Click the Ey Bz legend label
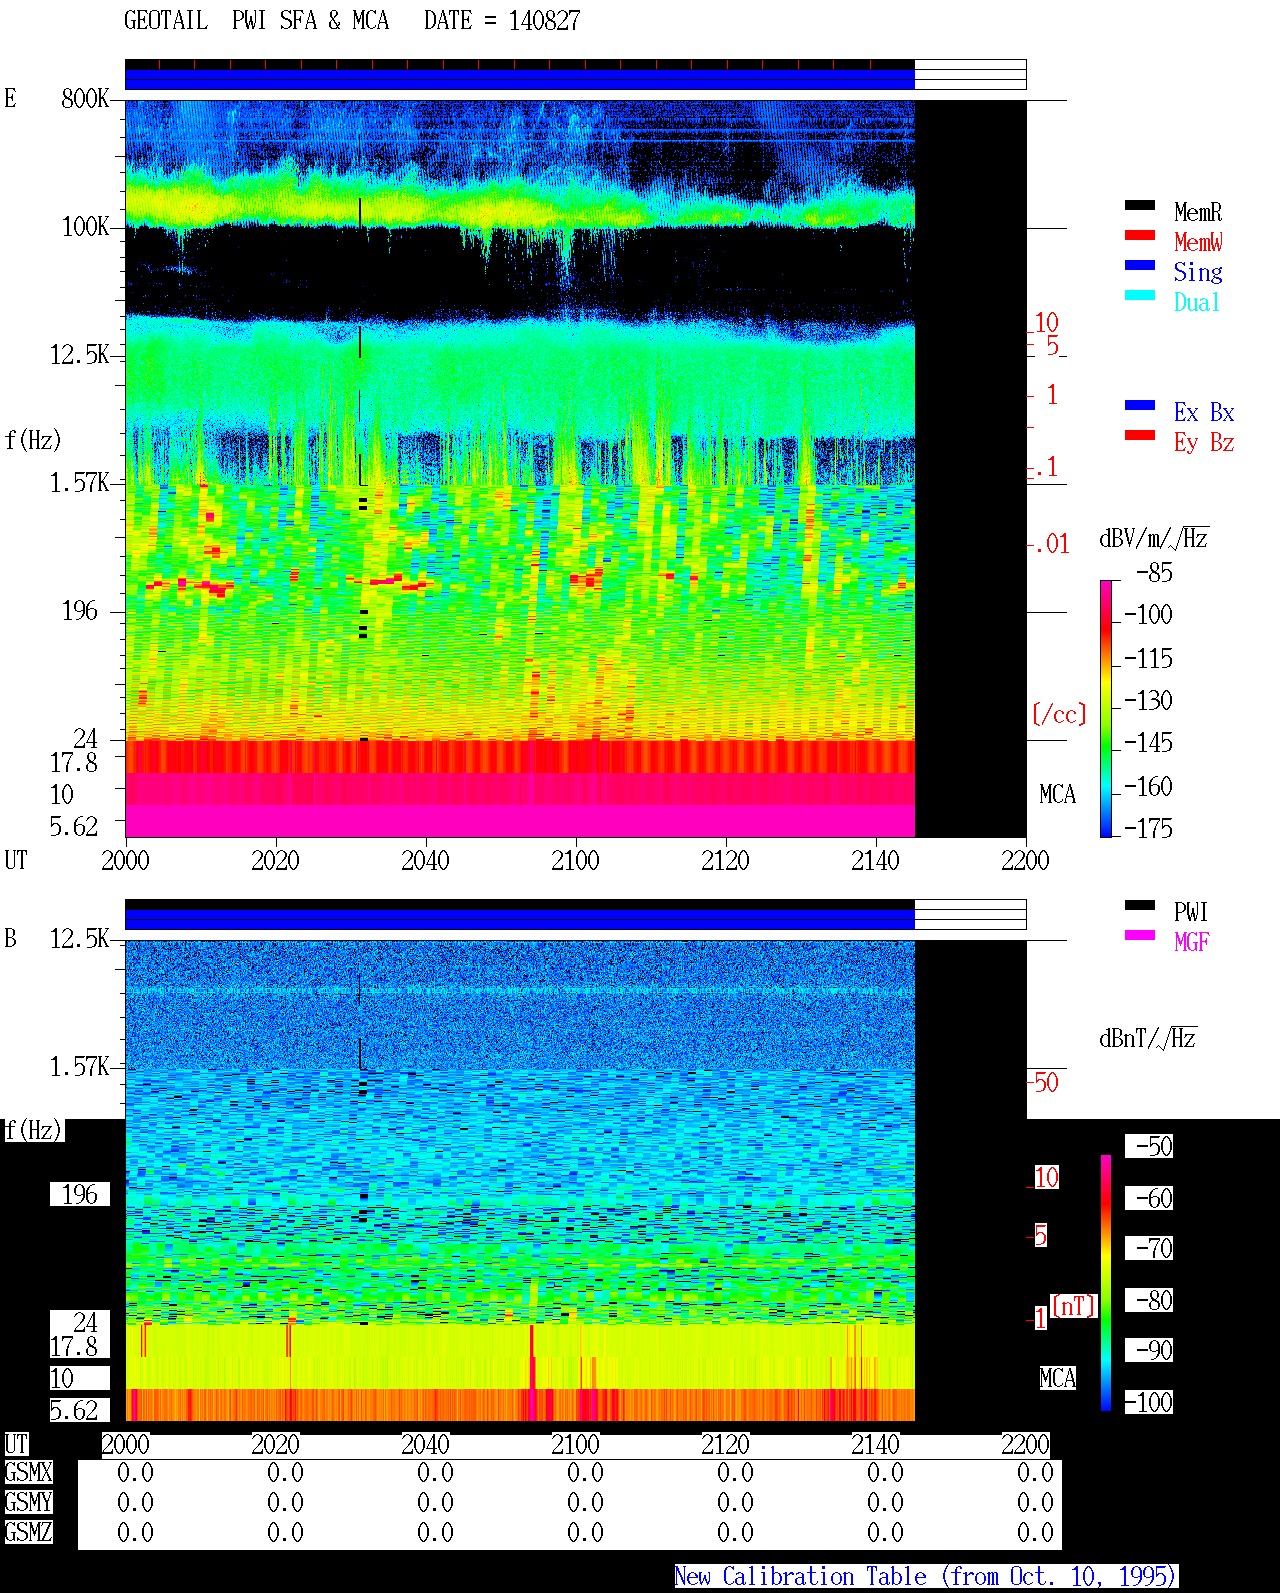 pos(1204,442)
